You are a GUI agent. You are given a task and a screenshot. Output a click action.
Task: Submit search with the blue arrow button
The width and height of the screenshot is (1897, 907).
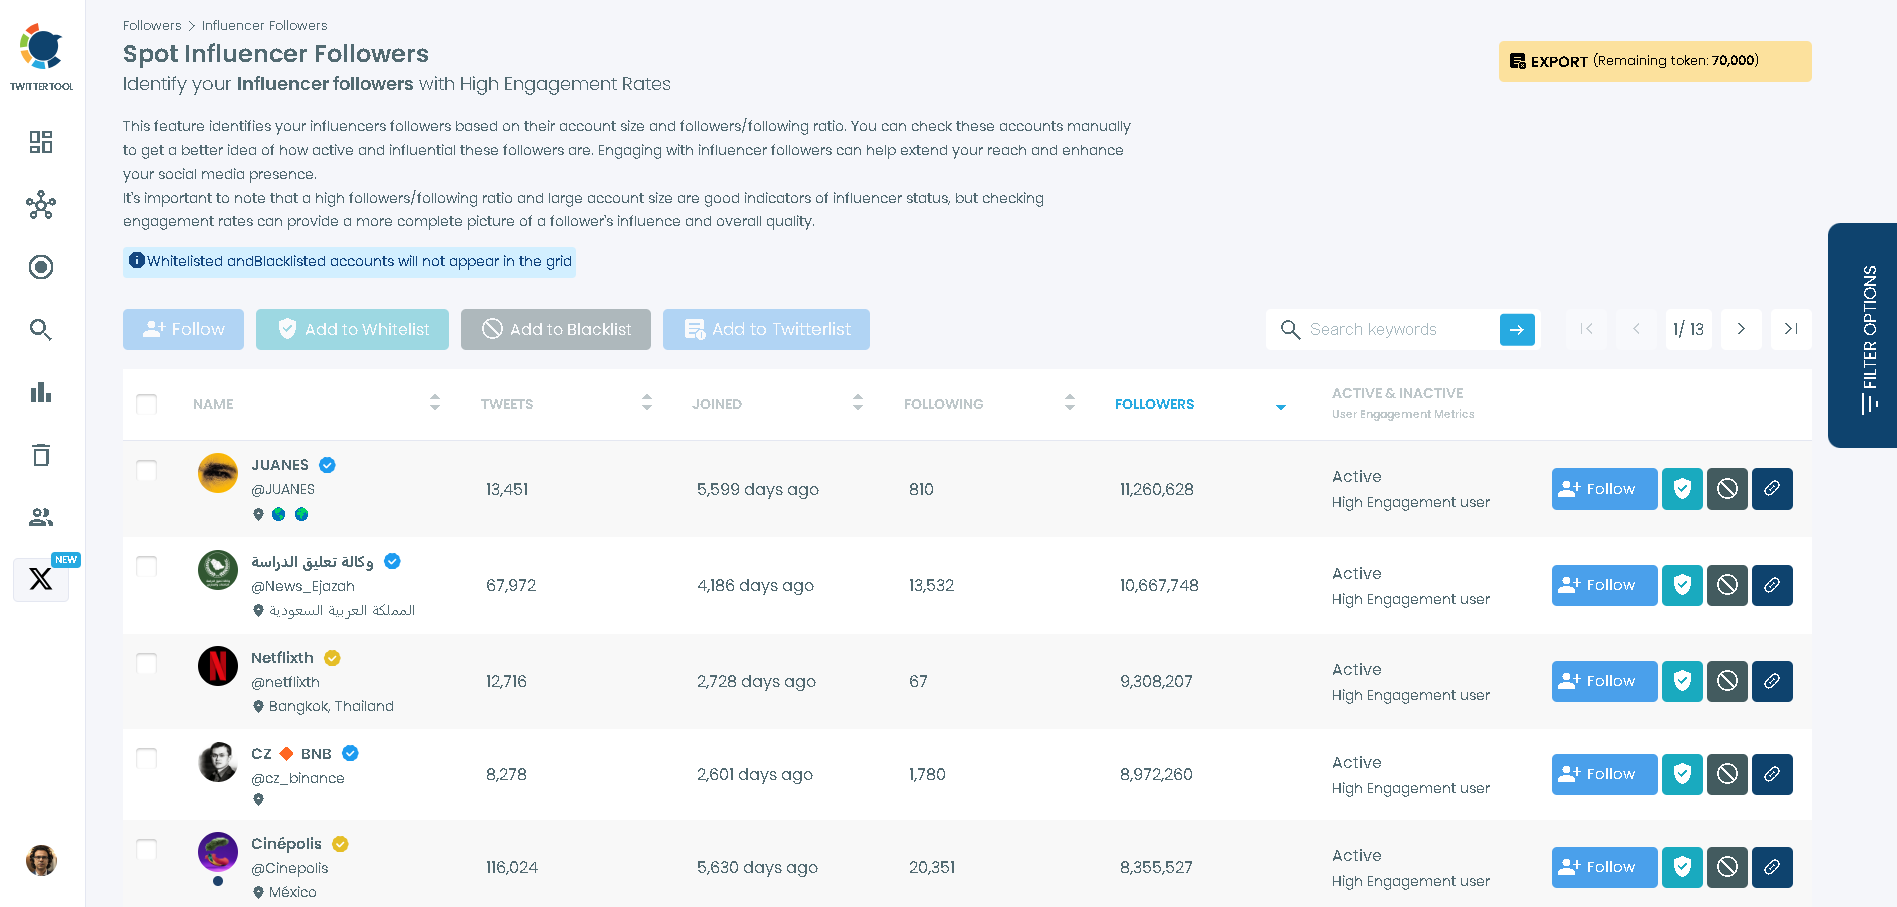point(1517,329)
